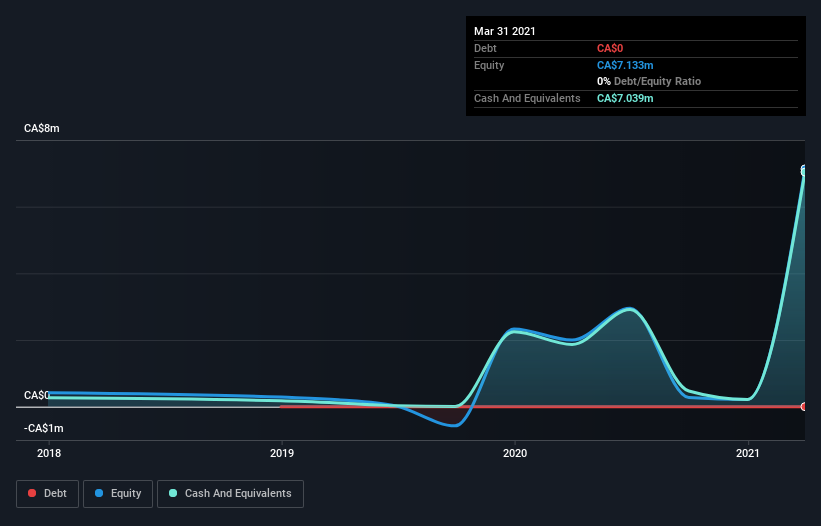The image size is (821, 526).
Task: Click the Cash And Equivalents tooltip label
Action: pos(527,98)
